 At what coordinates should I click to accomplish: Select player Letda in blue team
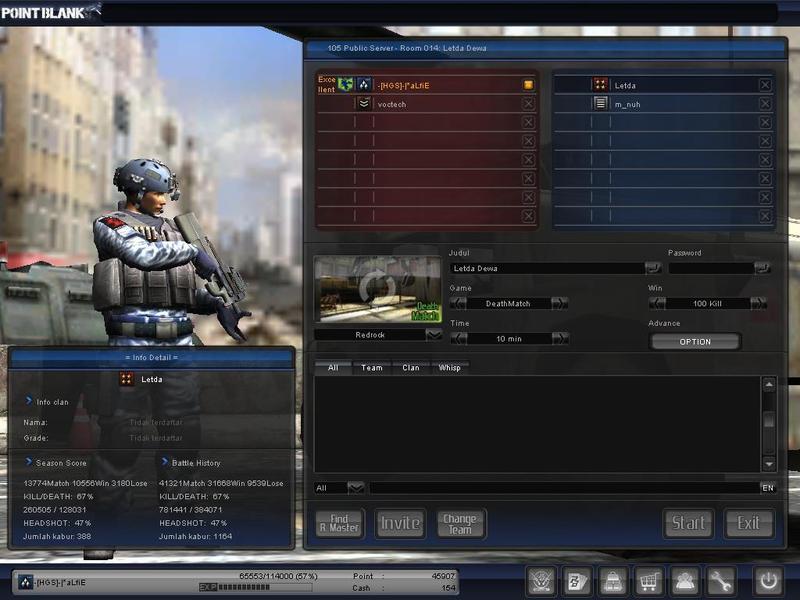point(662,85)
